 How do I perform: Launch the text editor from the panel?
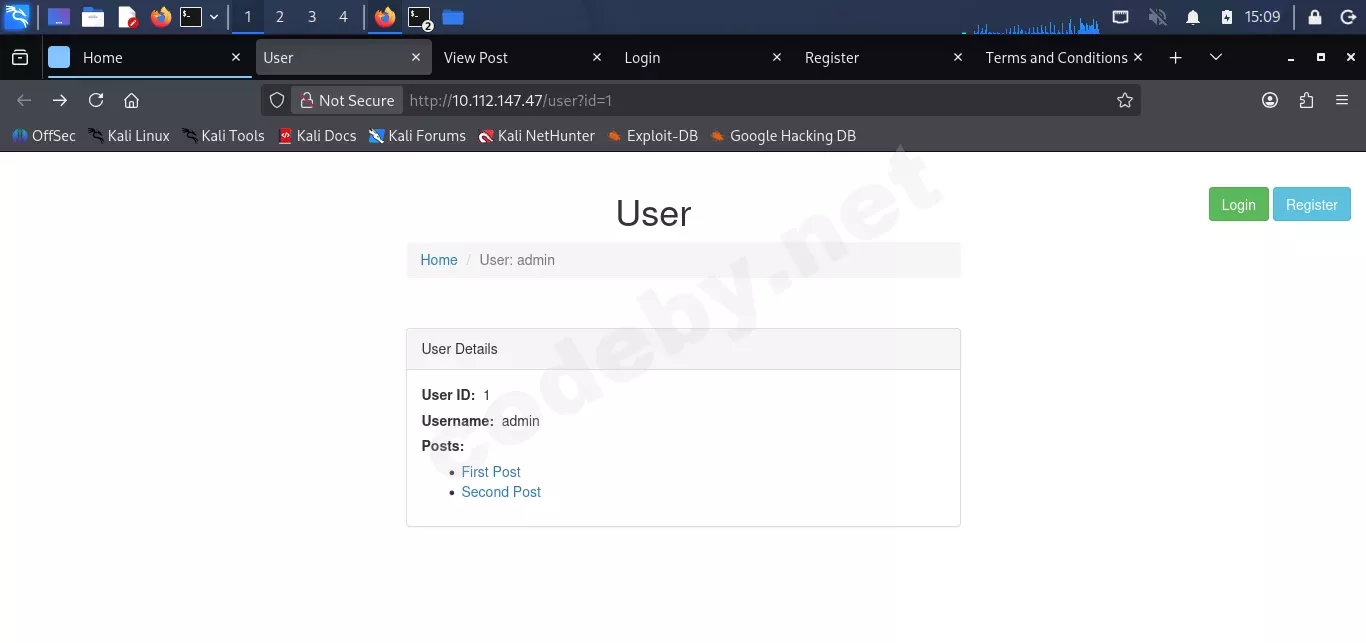click(x=127, y=17)
